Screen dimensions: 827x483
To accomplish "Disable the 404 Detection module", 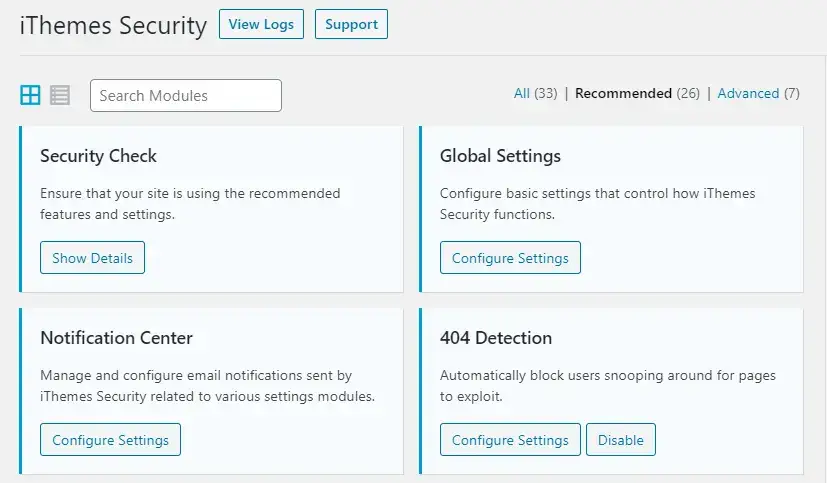I will [621, 440].
